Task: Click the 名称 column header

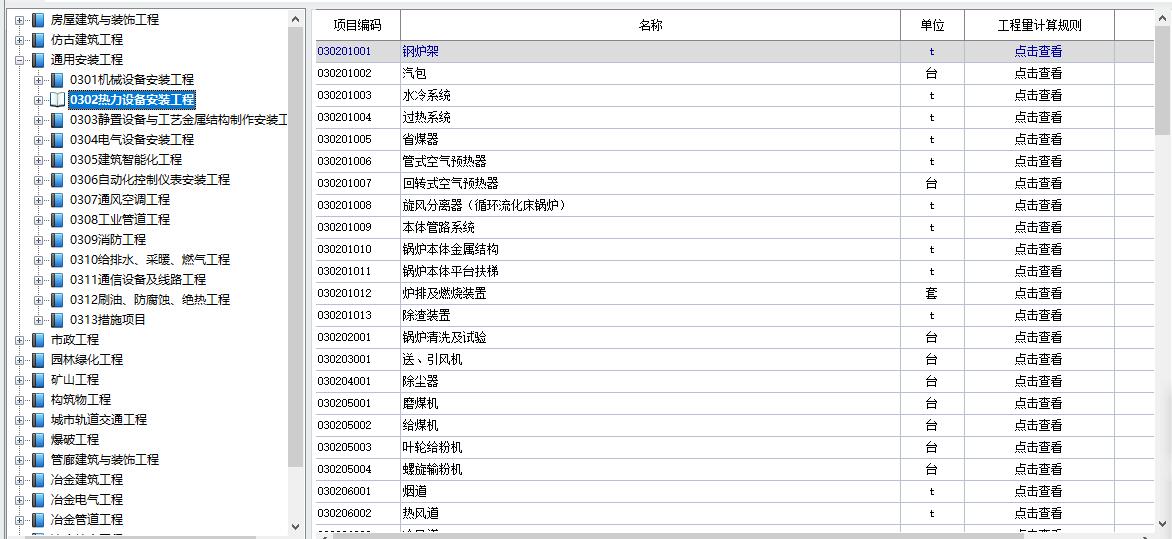Action: tap(650, 25)
